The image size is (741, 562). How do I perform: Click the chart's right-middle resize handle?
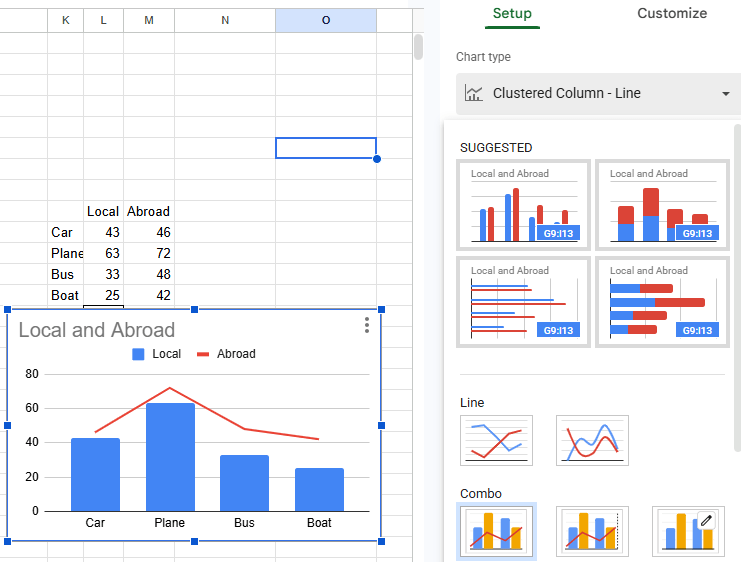[381, 425]
